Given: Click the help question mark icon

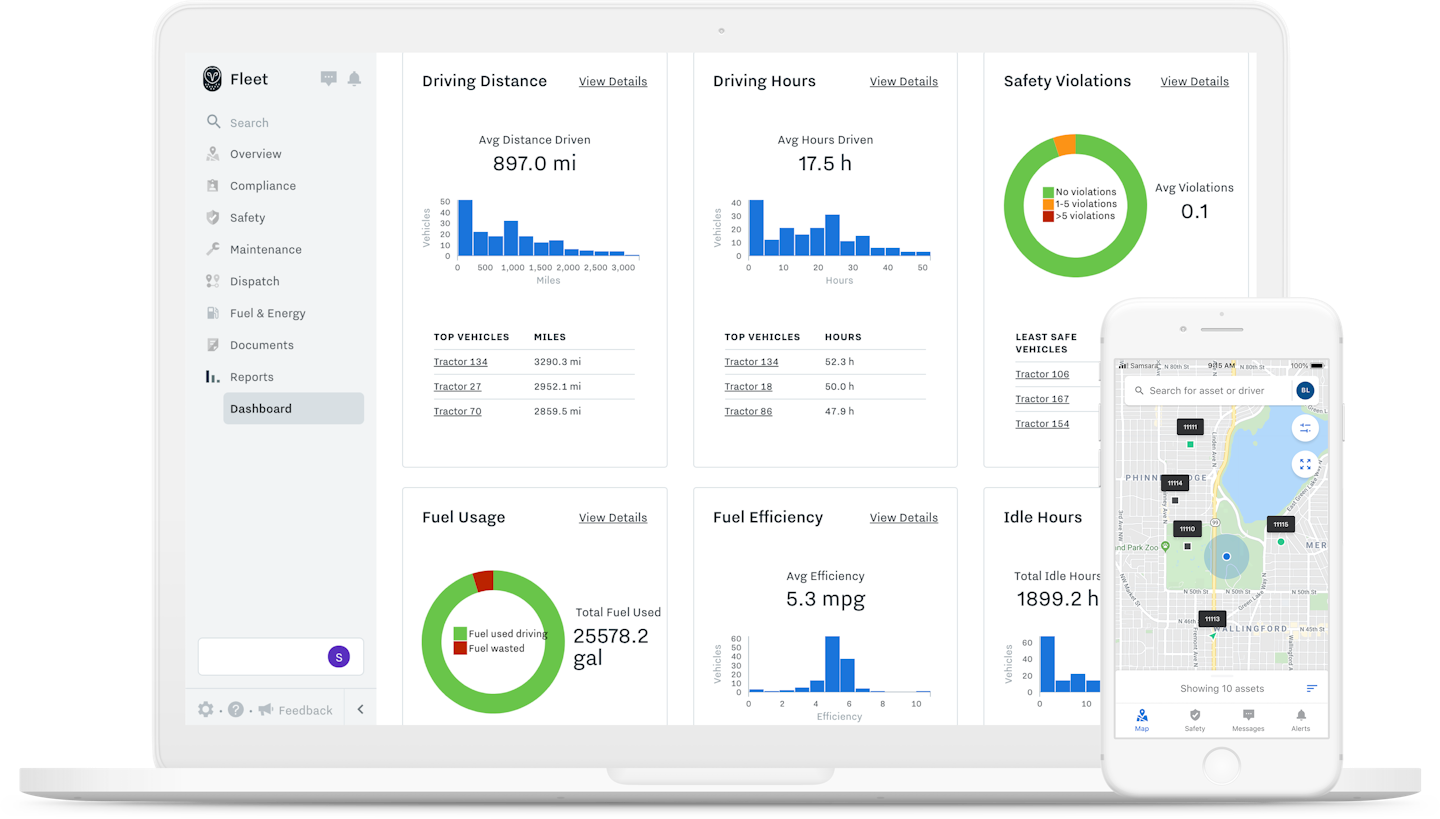Looking at the screenshot, I should 236,709.
